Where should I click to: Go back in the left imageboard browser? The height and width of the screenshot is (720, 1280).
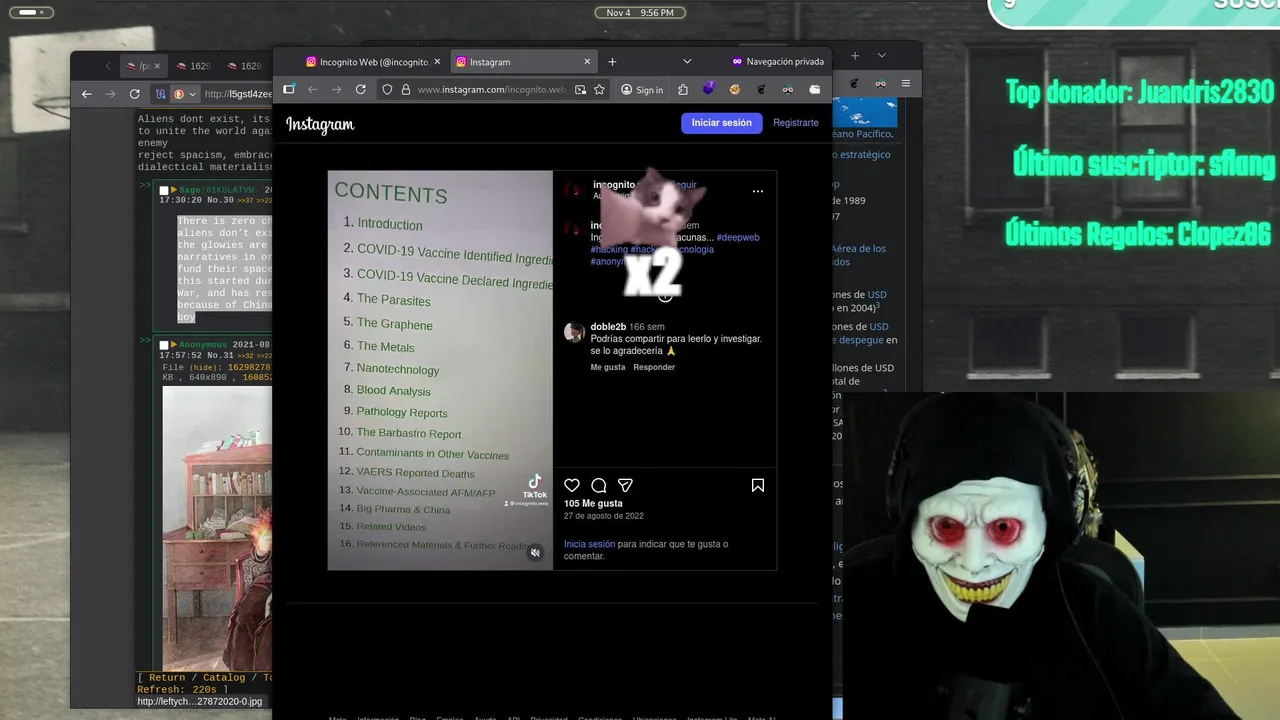click(x=86, y=94)
